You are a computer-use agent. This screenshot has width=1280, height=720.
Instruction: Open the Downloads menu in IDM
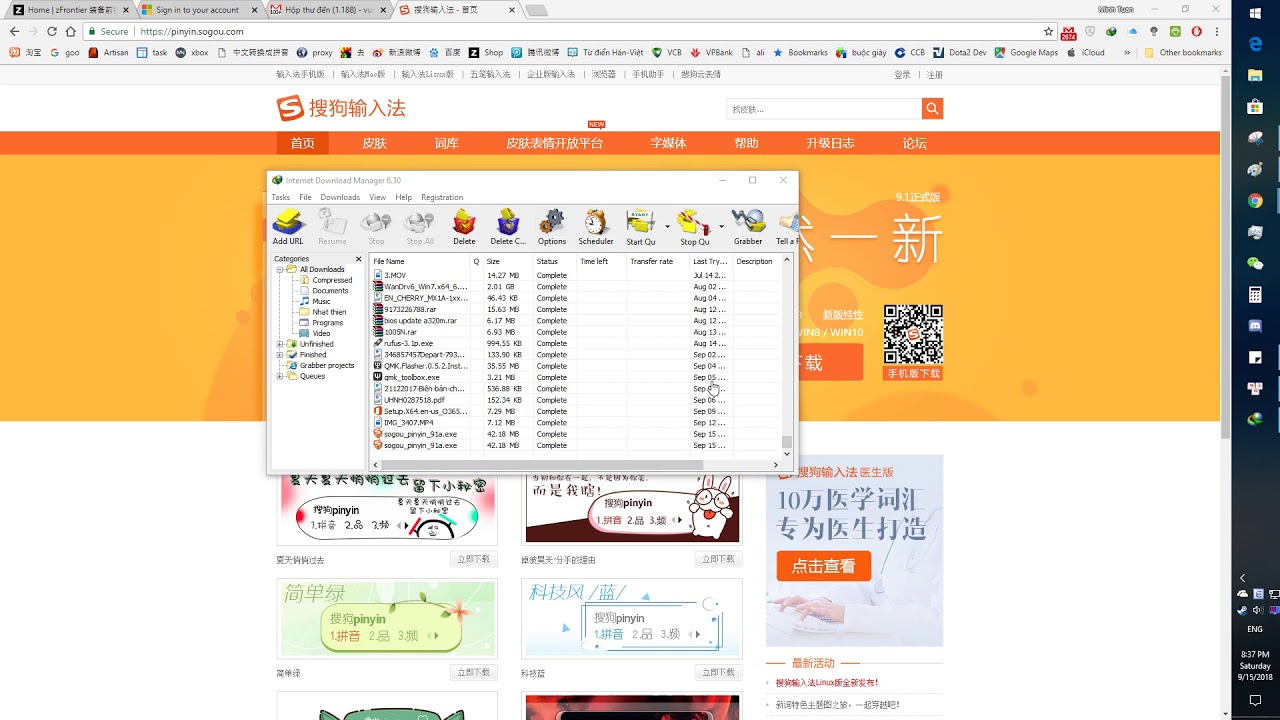(x=340, y=197)
